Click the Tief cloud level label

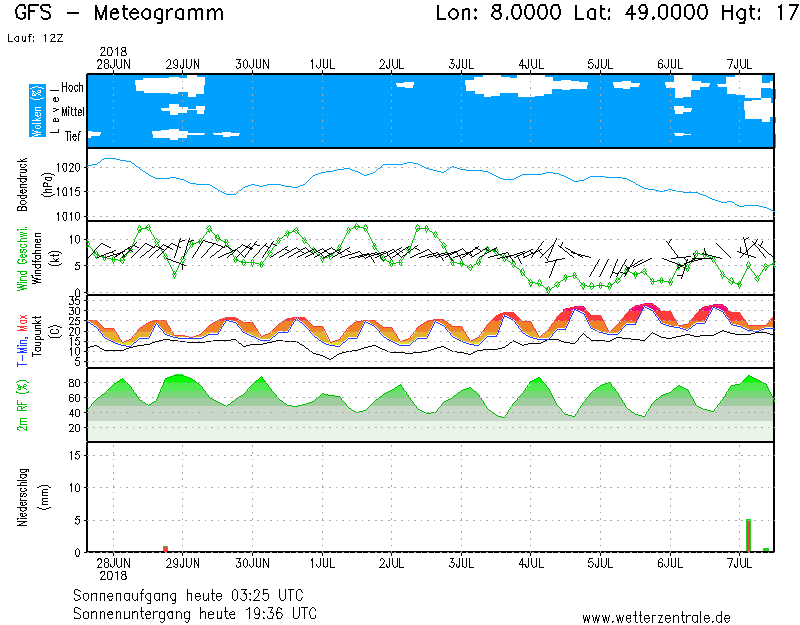pos(73,137)
